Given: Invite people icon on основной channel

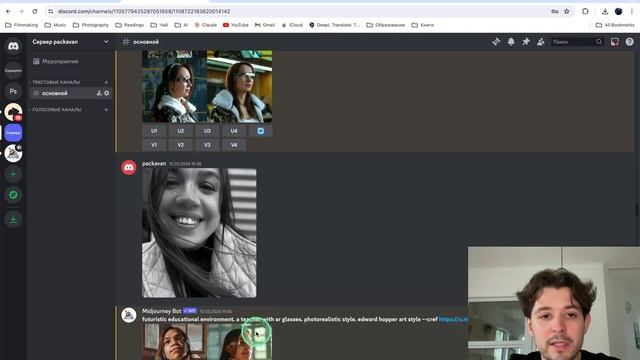Looking at the screenshot, I should coord(99,93).
